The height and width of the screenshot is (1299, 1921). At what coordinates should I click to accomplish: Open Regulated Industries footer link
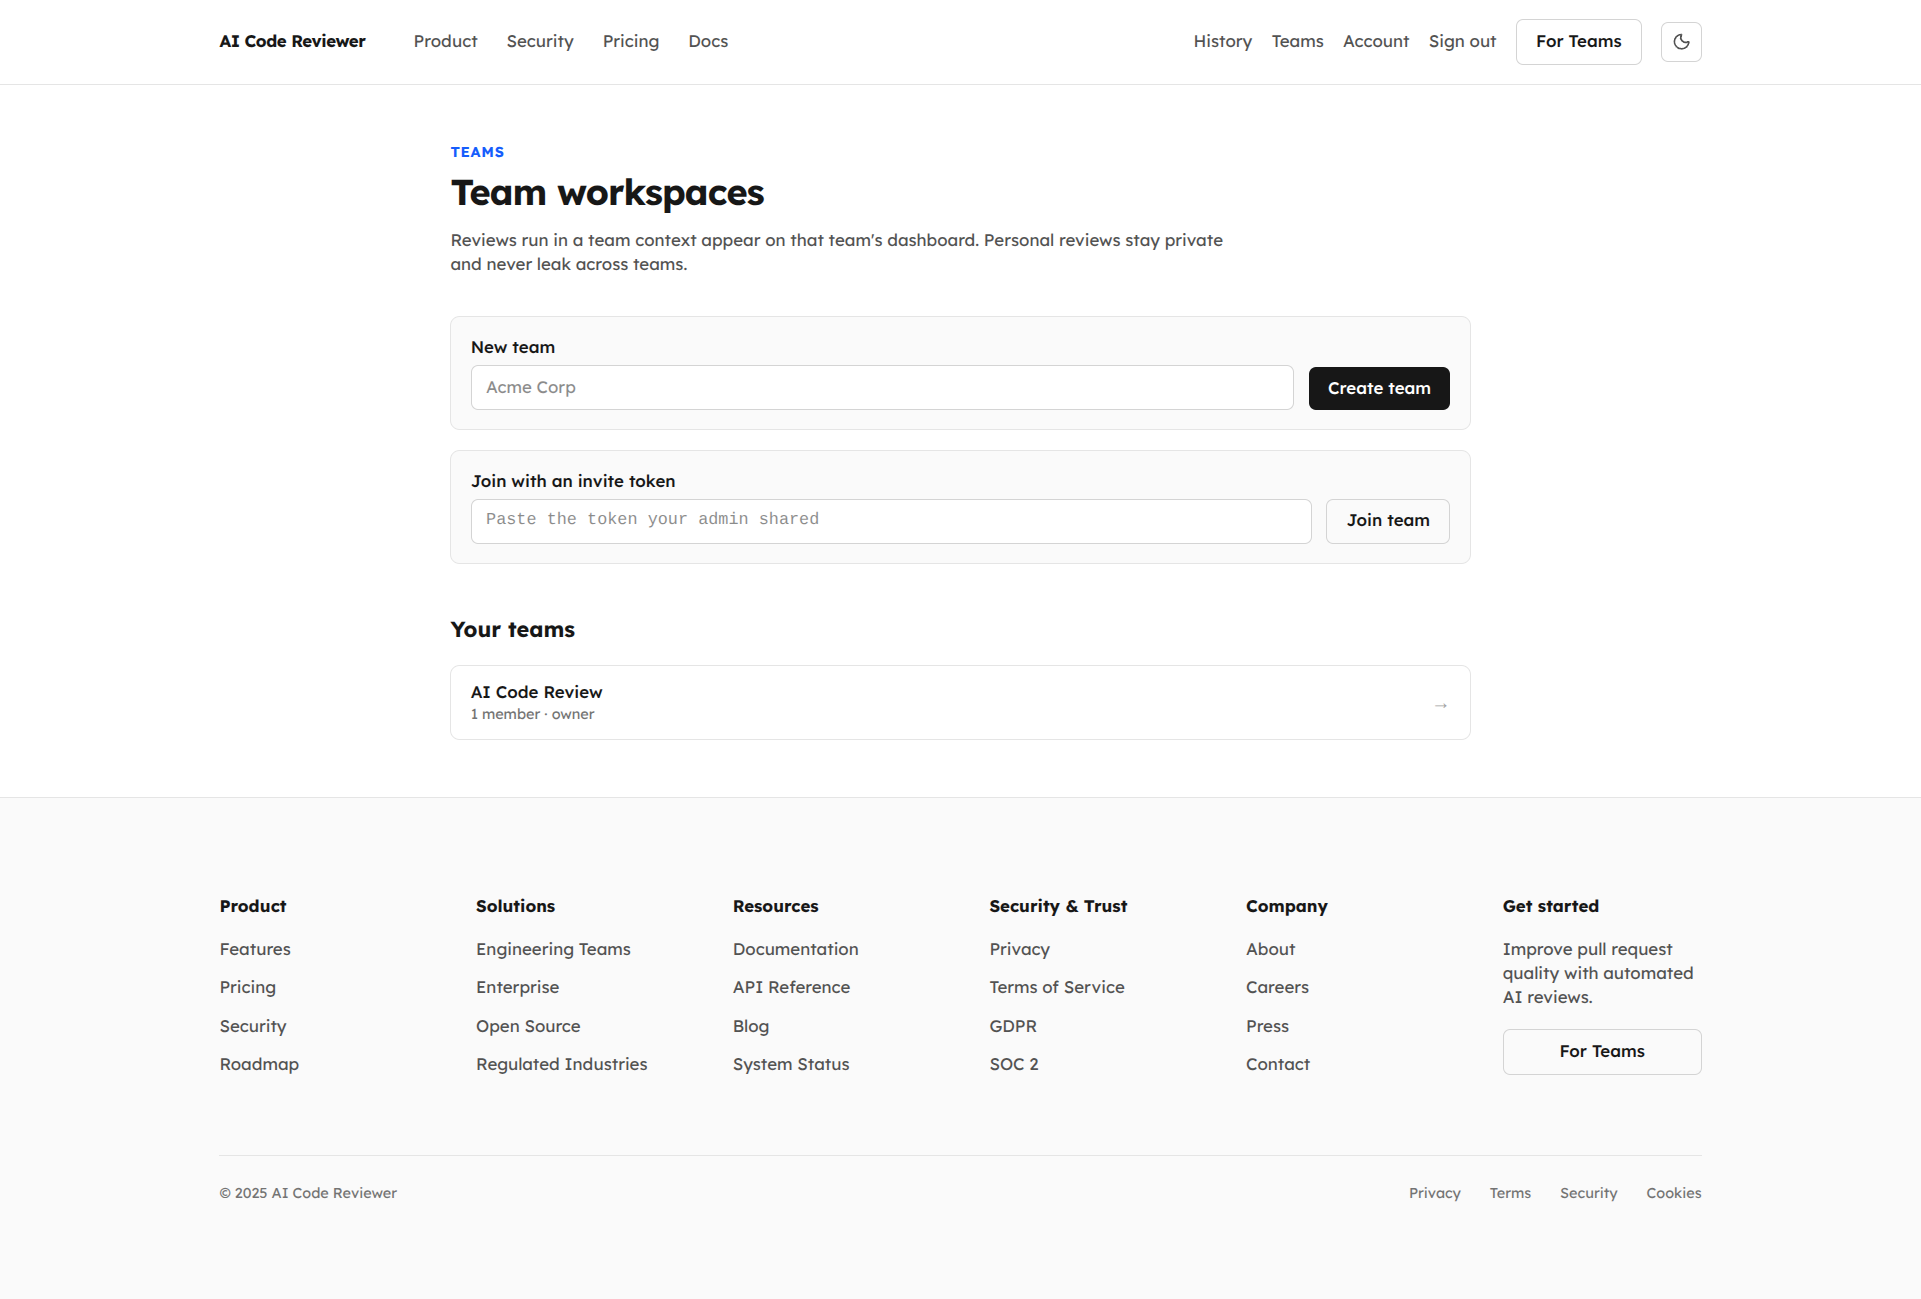(x=561, y=1064)
